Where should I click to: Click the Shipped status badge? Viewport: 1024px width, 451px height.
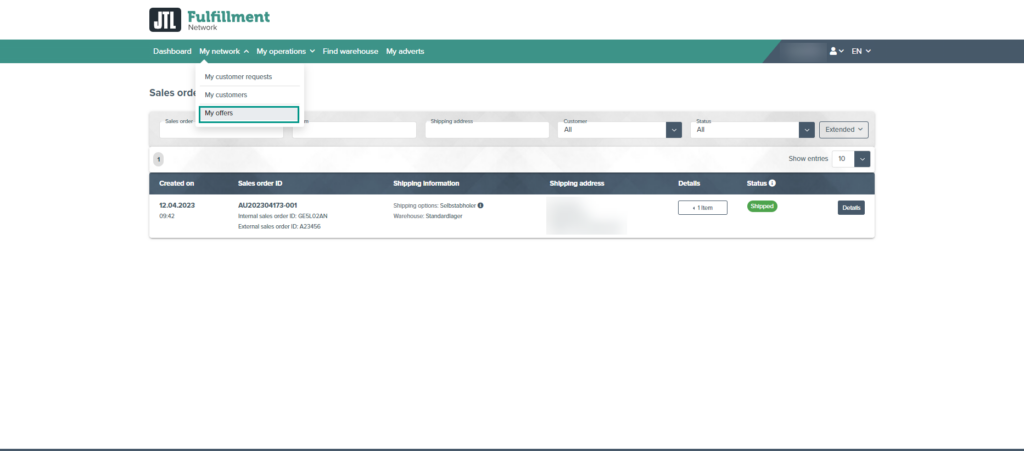[762, 206]
